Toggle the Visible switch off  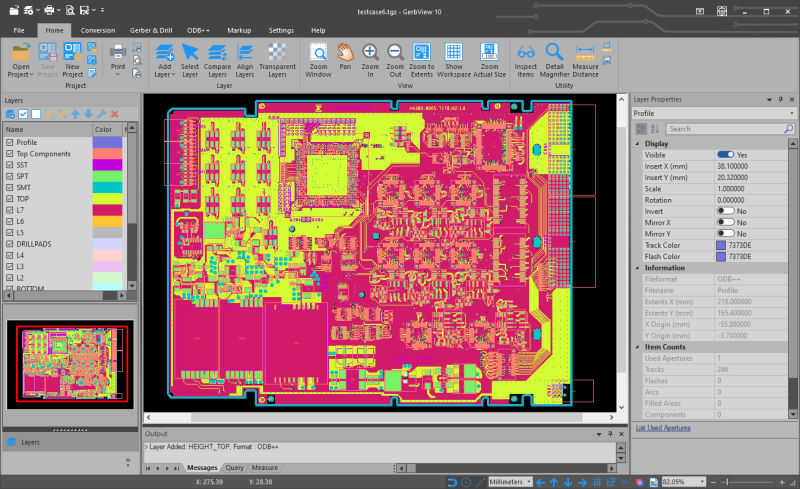(725, 155)
